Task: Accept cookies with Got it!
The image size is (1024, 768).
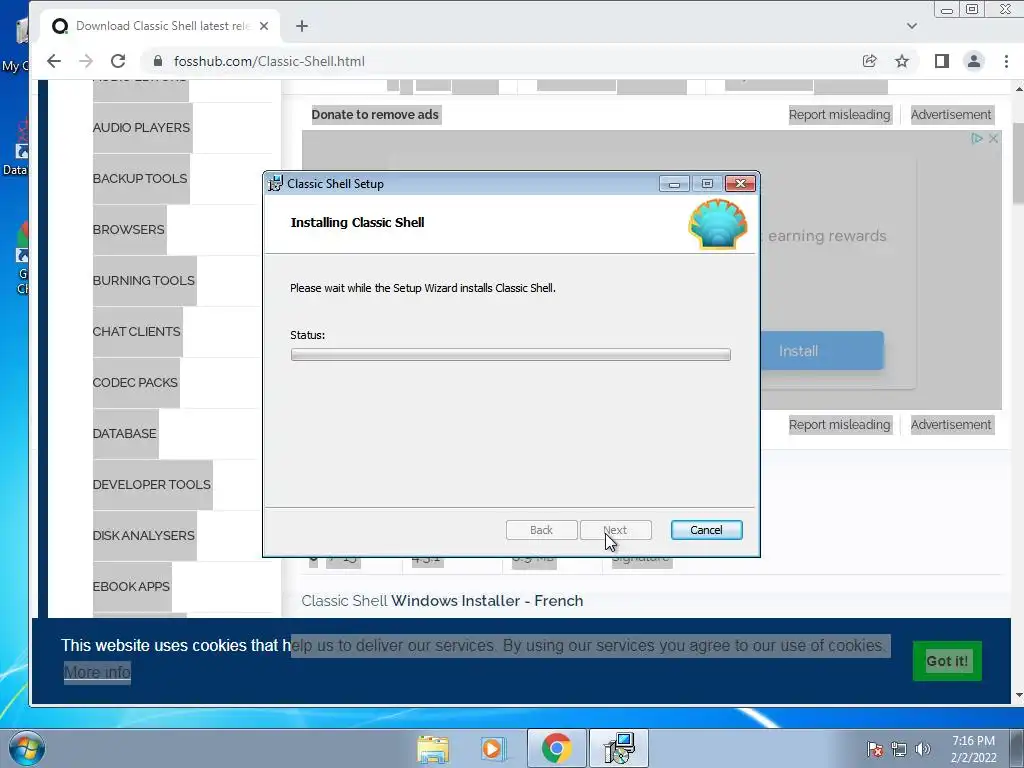Action: tap(947, 661)
